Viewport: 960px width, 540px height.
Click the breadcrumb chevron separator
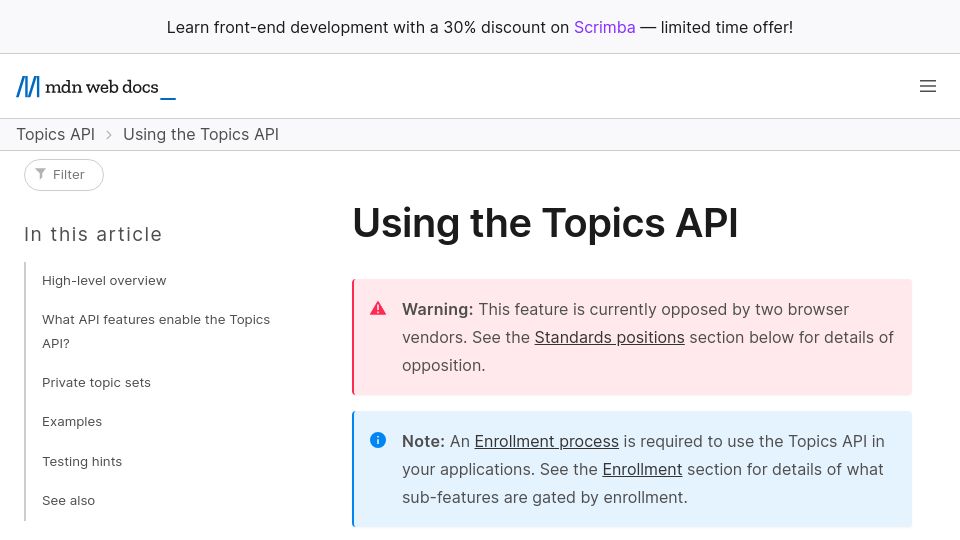109,135
